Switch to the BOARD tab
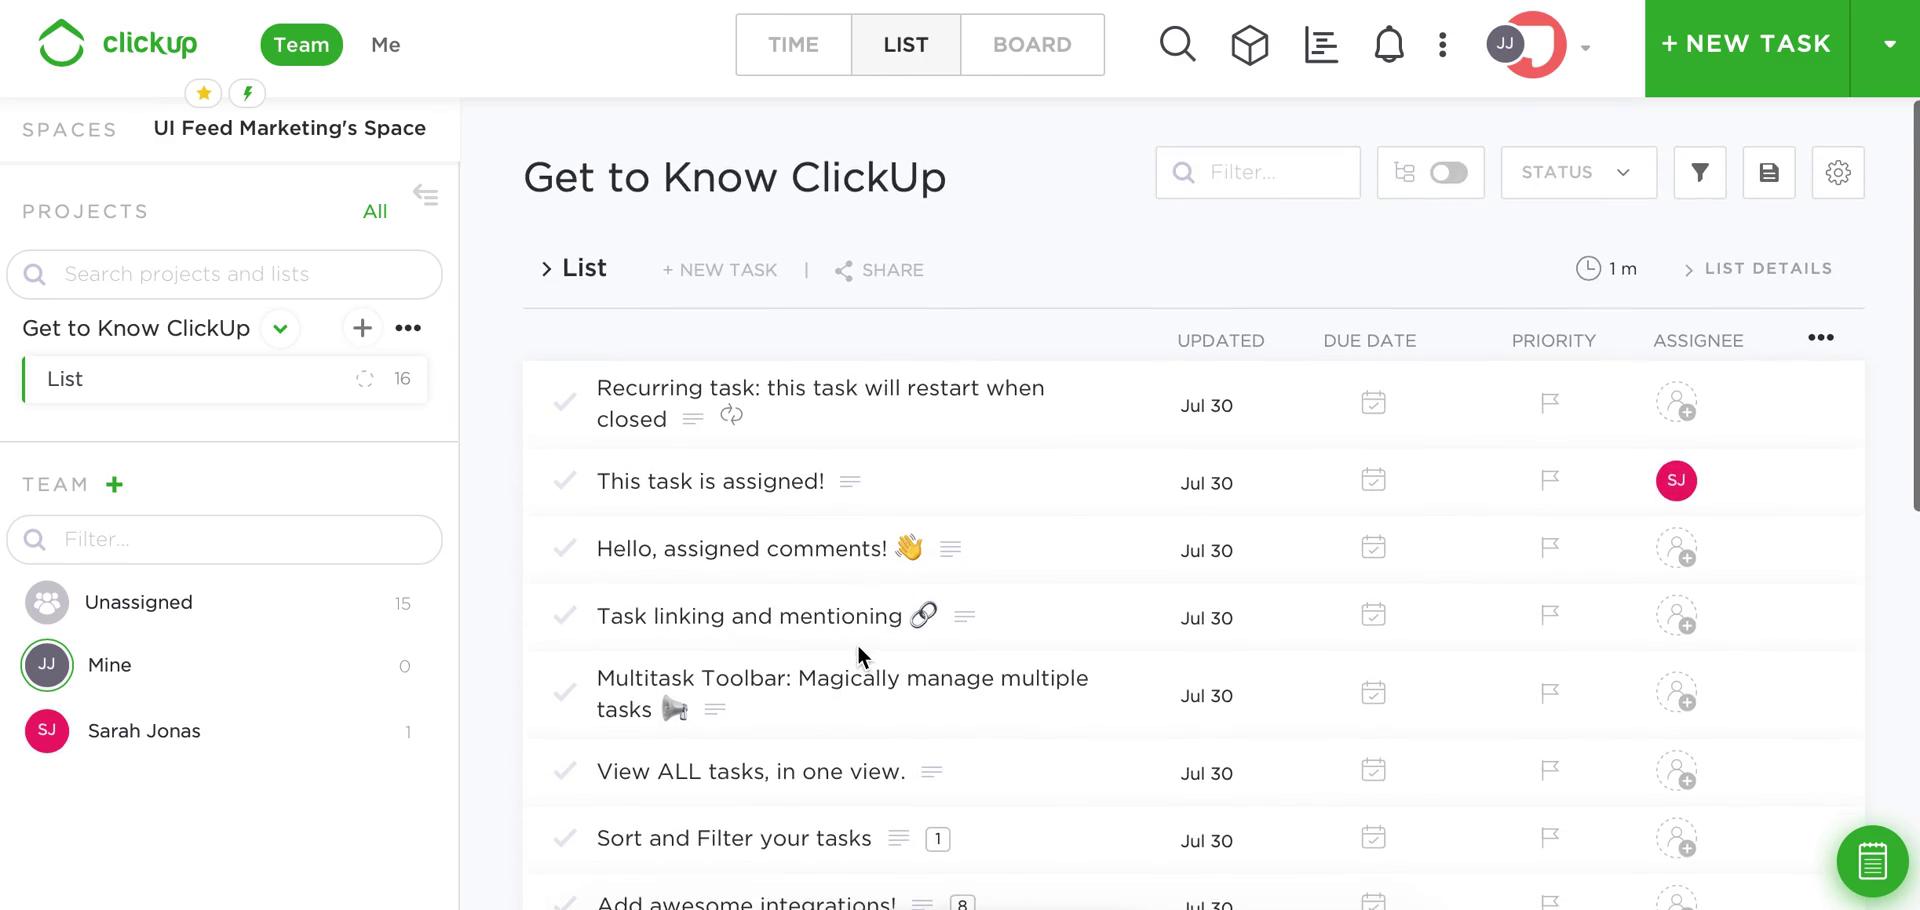 (x=1032, y=45)
